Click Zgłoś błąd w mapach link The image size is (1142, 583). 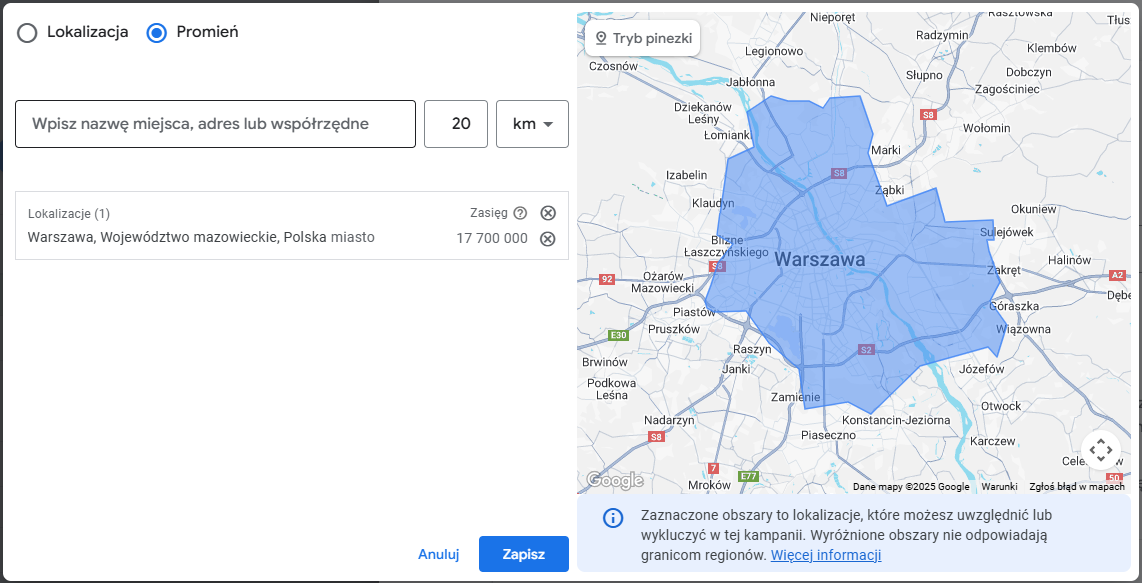(x=1078, y=487)
